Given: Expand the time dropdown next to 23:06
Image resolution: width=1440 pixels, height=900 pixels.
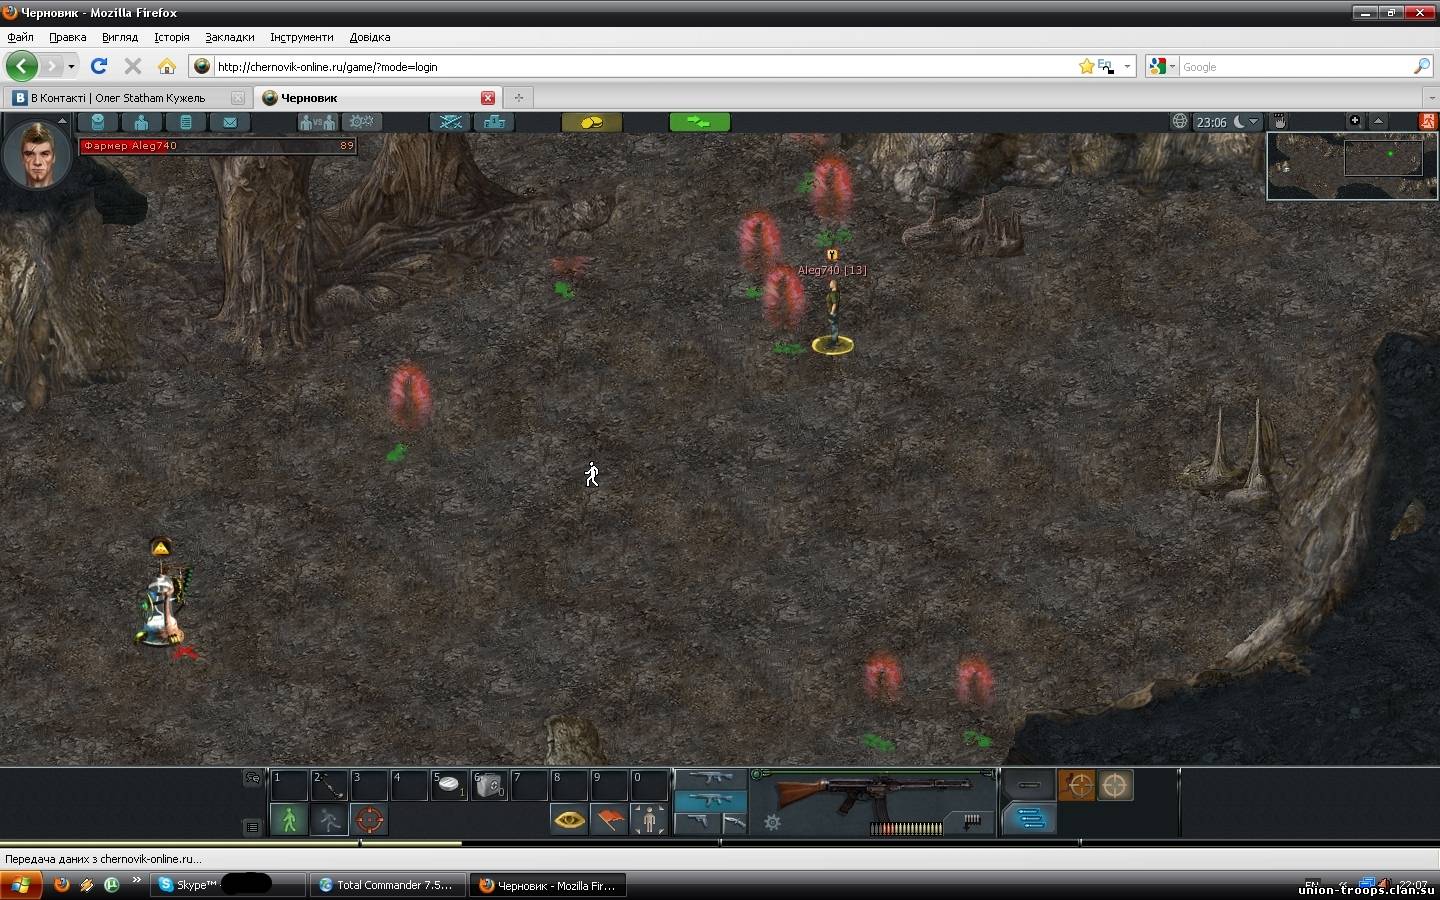Looking at the screenshot, I should [x=1254, y=122].
